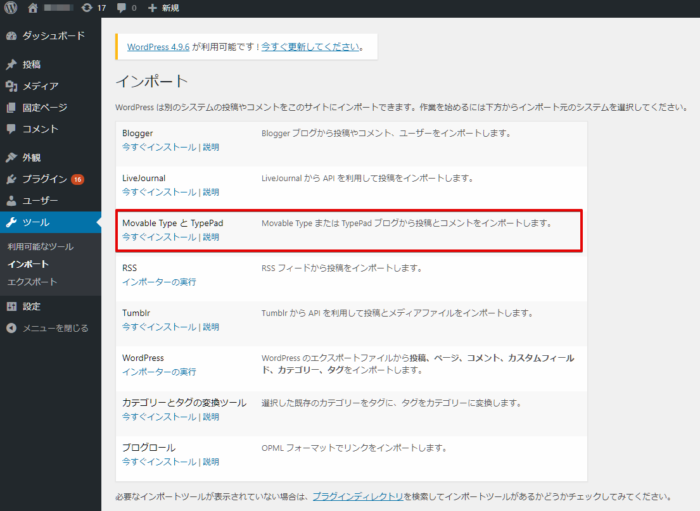This screenshot has width=700, height=511.
Task: Select the ツール menu item
Action: coord(50,222)
